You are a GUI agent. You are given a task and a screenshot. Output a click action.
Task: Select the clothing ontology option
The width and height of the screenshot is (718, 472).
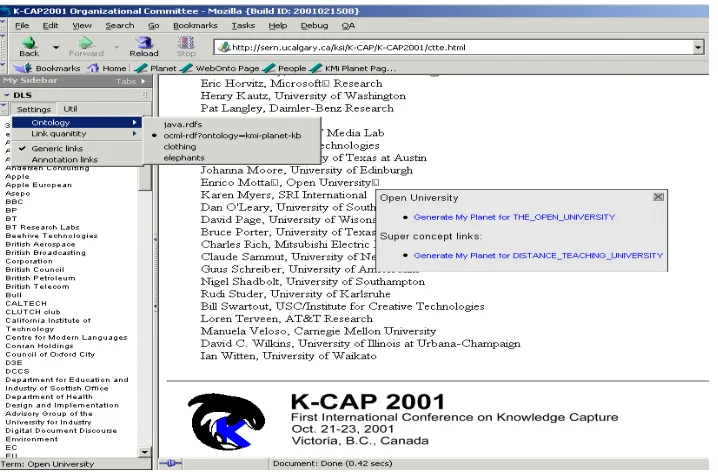click(180, 146)
